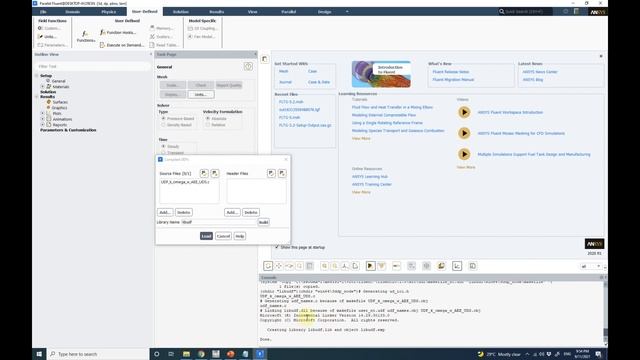640x360 pixels.
Task: Select Surfaces in the outline tree
Action: pos(60,102)
